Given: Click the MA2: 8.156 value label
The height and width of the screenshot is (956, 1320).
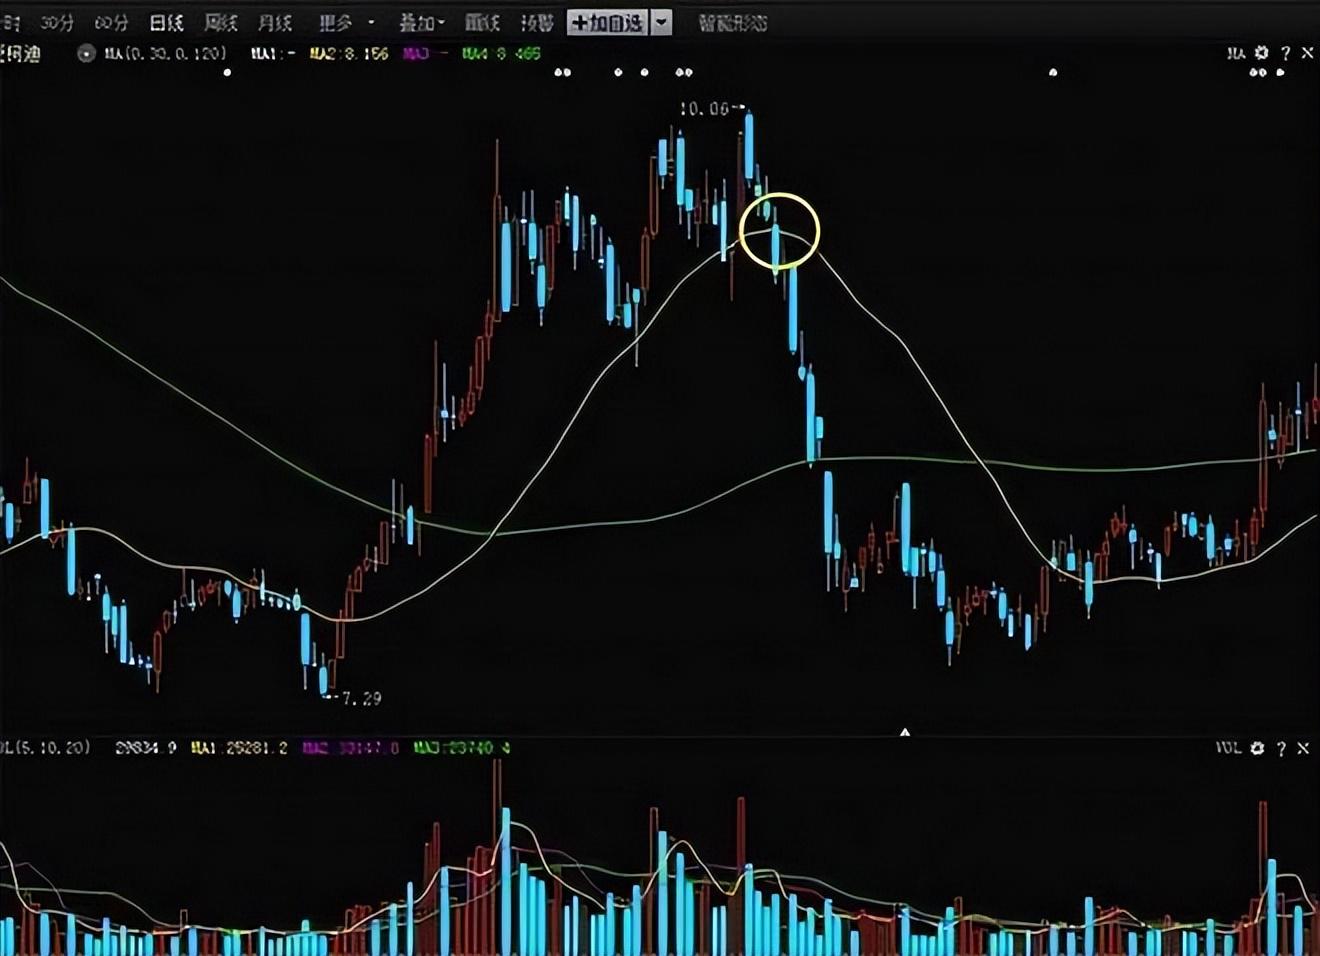Looking at the screenshot, I should 349,53.
